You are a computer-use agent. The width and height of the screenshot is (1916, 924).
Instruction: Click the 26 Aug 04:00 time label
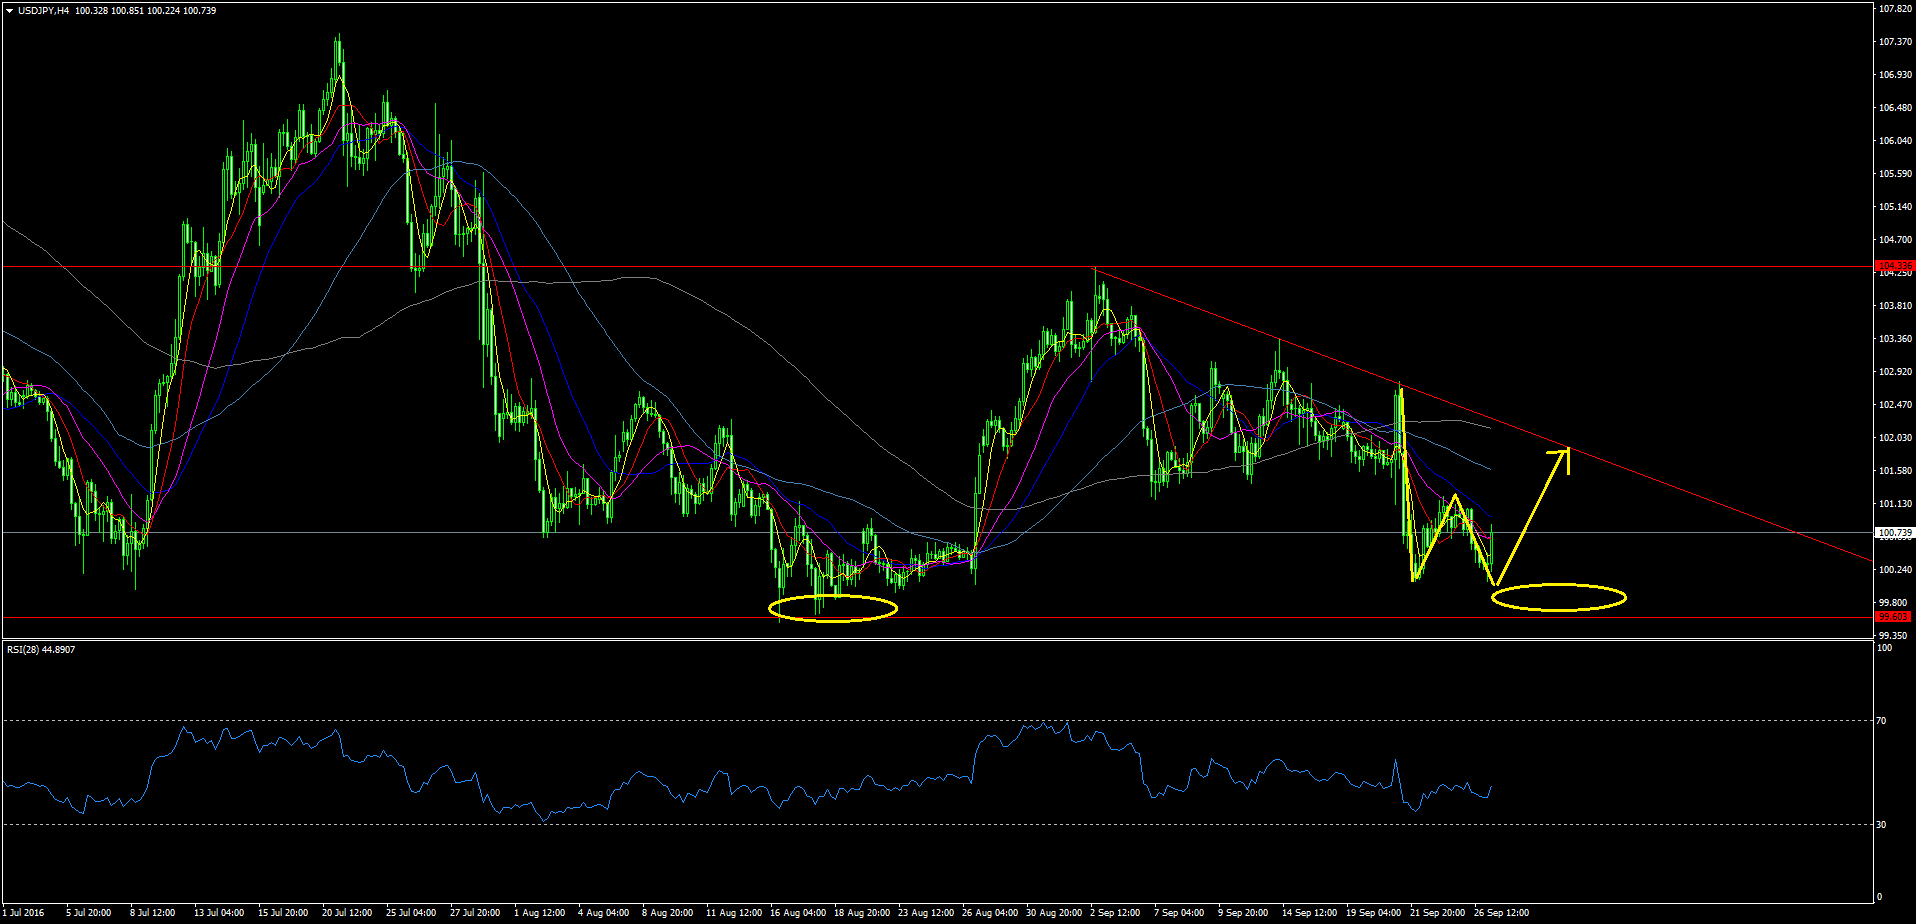pyautogui.click(x=989, y=913)
